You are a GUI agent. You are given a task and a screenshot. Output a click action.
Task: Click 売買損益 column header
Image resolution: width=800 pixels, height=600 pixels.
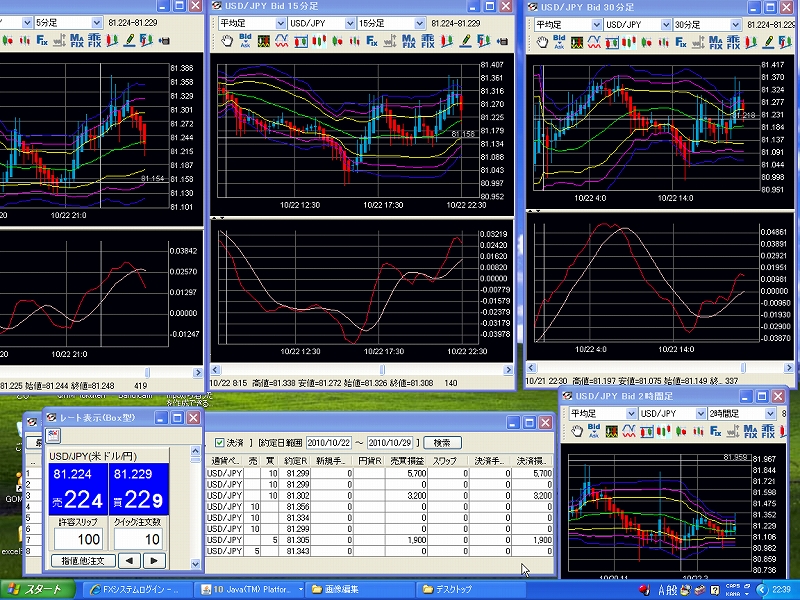click(407, 461)
